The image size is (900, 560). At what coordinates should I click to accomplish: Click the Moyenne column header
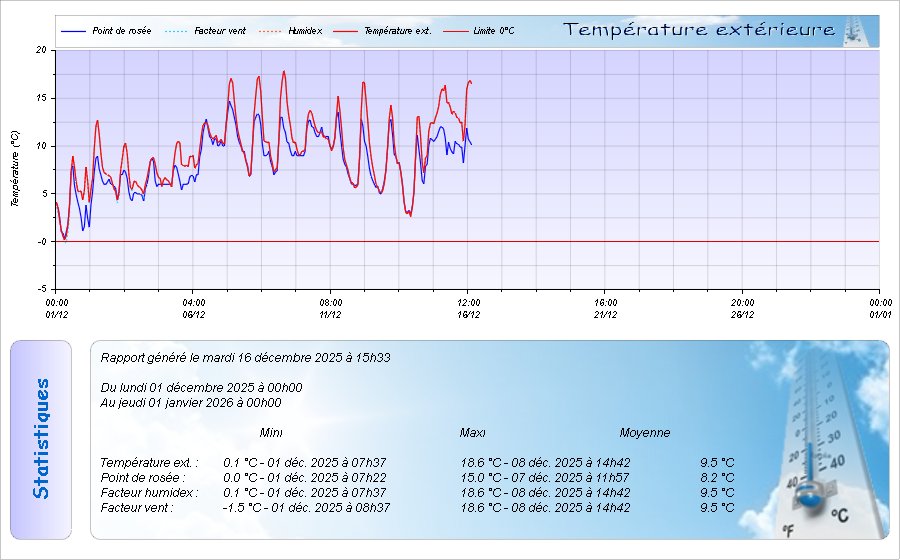[645, 433]
